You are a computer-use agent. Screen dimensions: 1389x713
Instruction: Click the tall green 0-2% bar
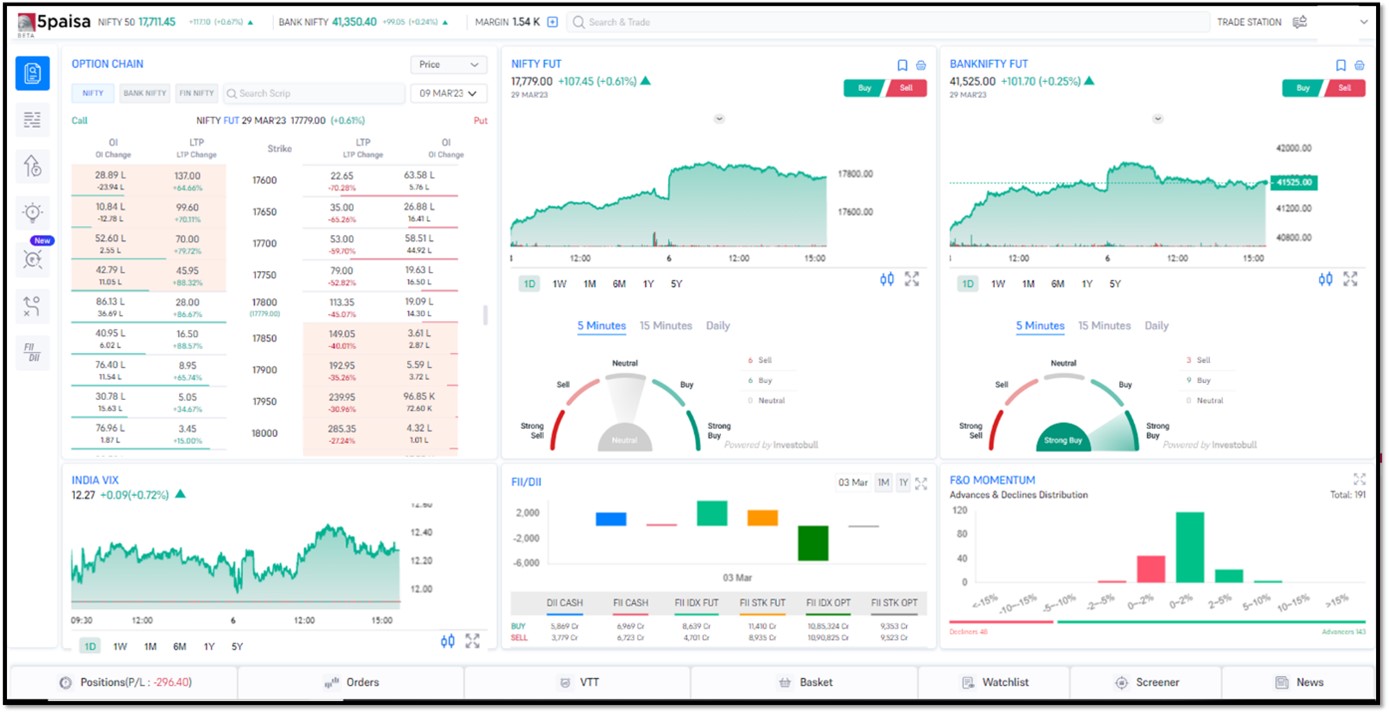point(1190,547)
